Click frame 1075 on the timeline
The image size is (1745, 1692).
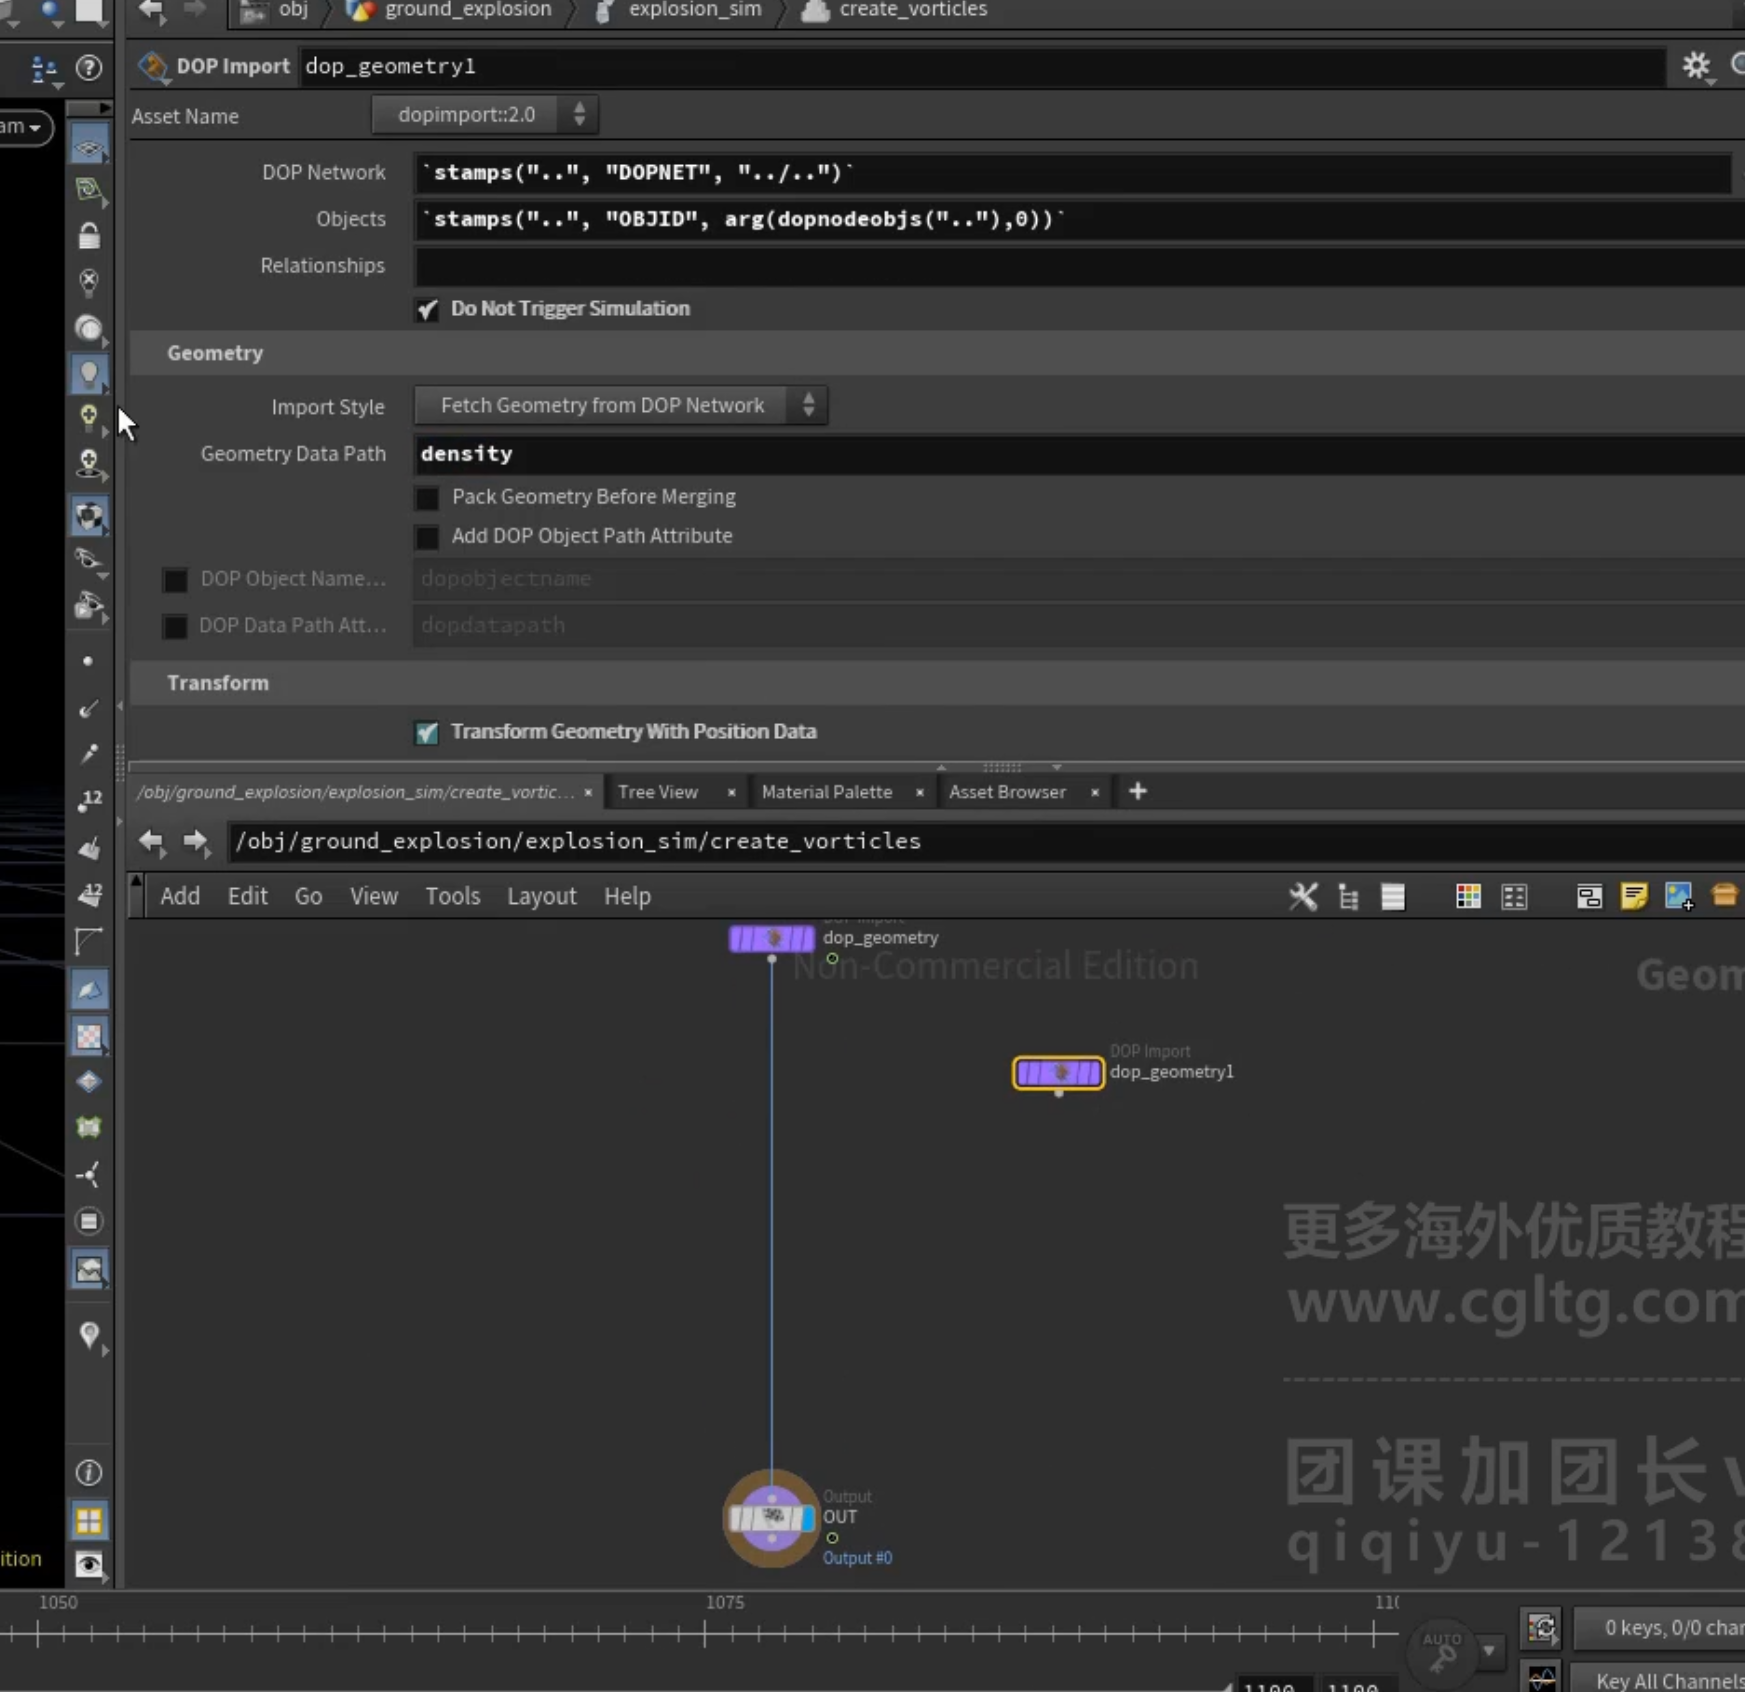click(705, 1634)
